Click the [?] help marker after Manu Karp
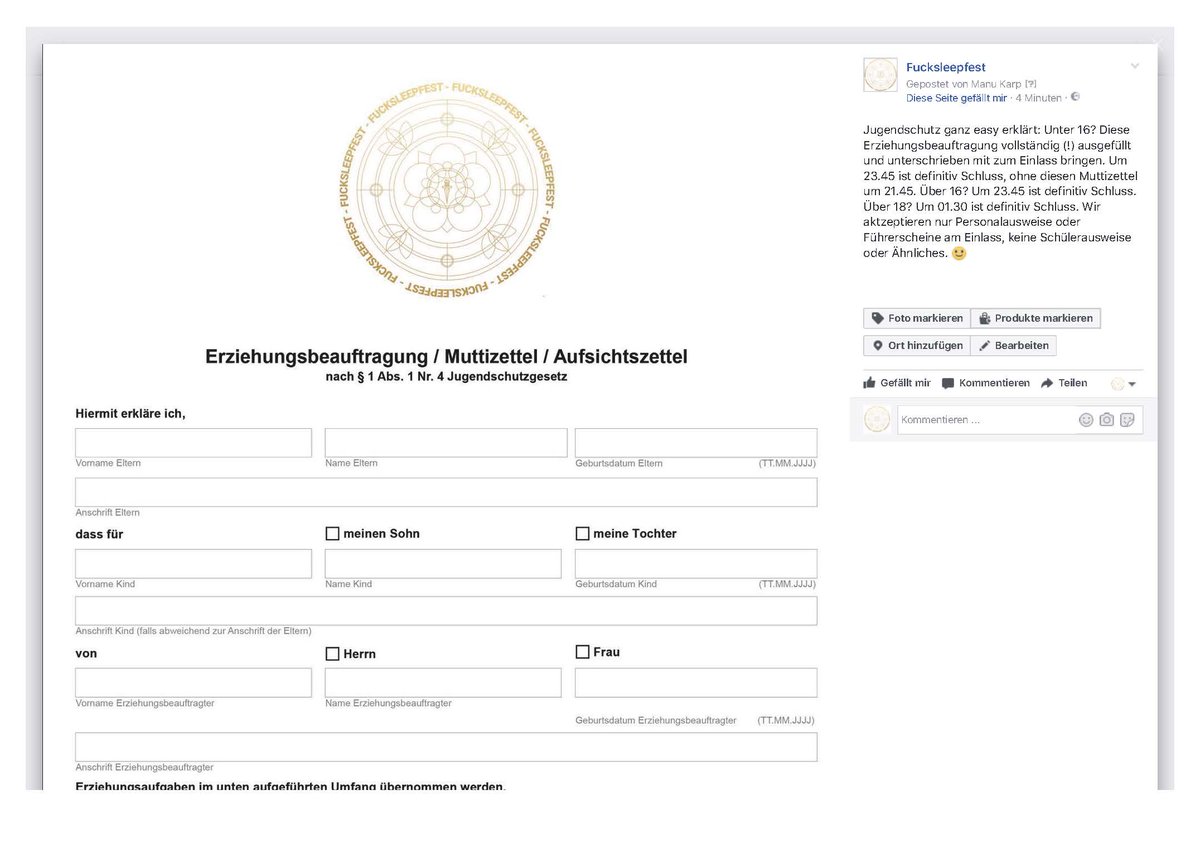Image resolution: width=1200 pixels, height=848 pixels. [1031, 84]
